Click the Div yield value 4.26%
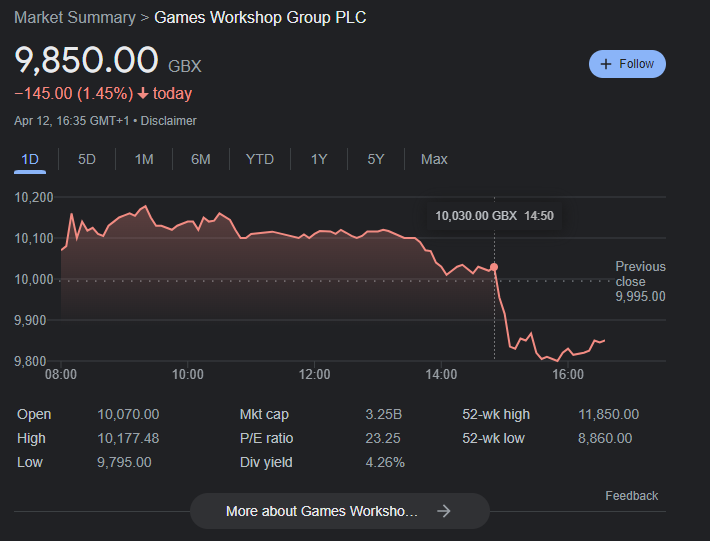 [385, 462]
